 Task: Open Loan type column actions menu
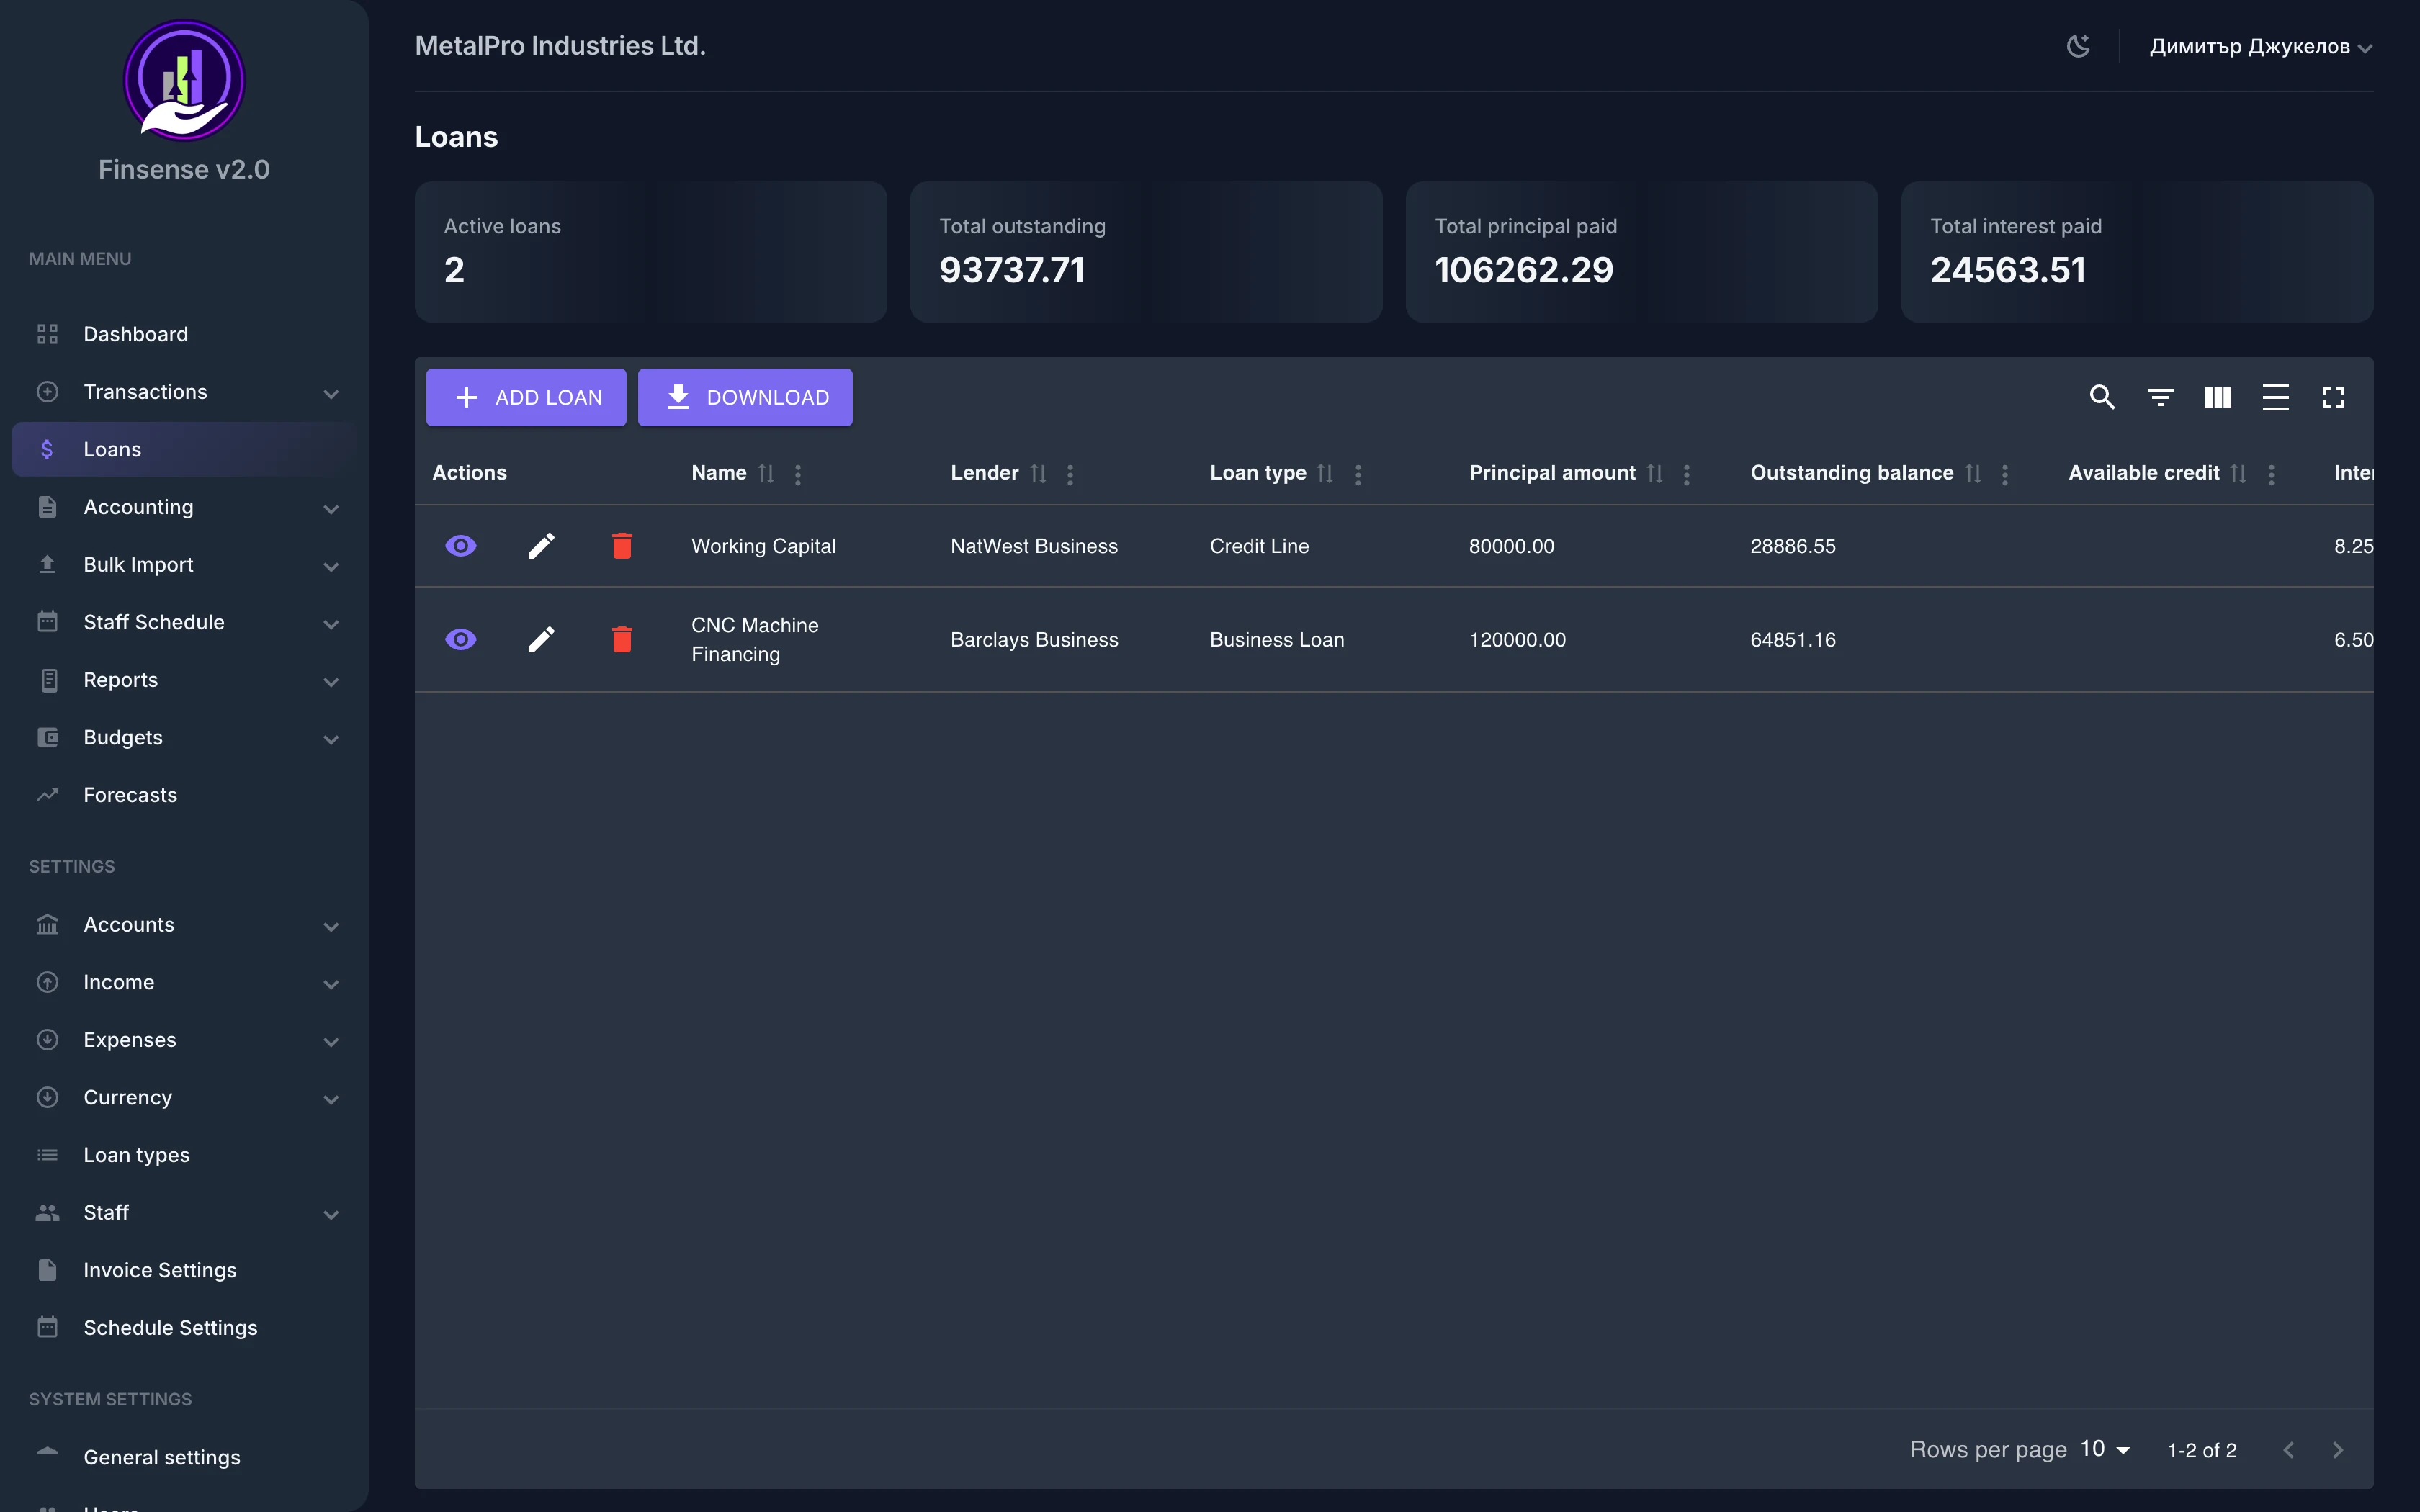click(x=1358, y=474)
